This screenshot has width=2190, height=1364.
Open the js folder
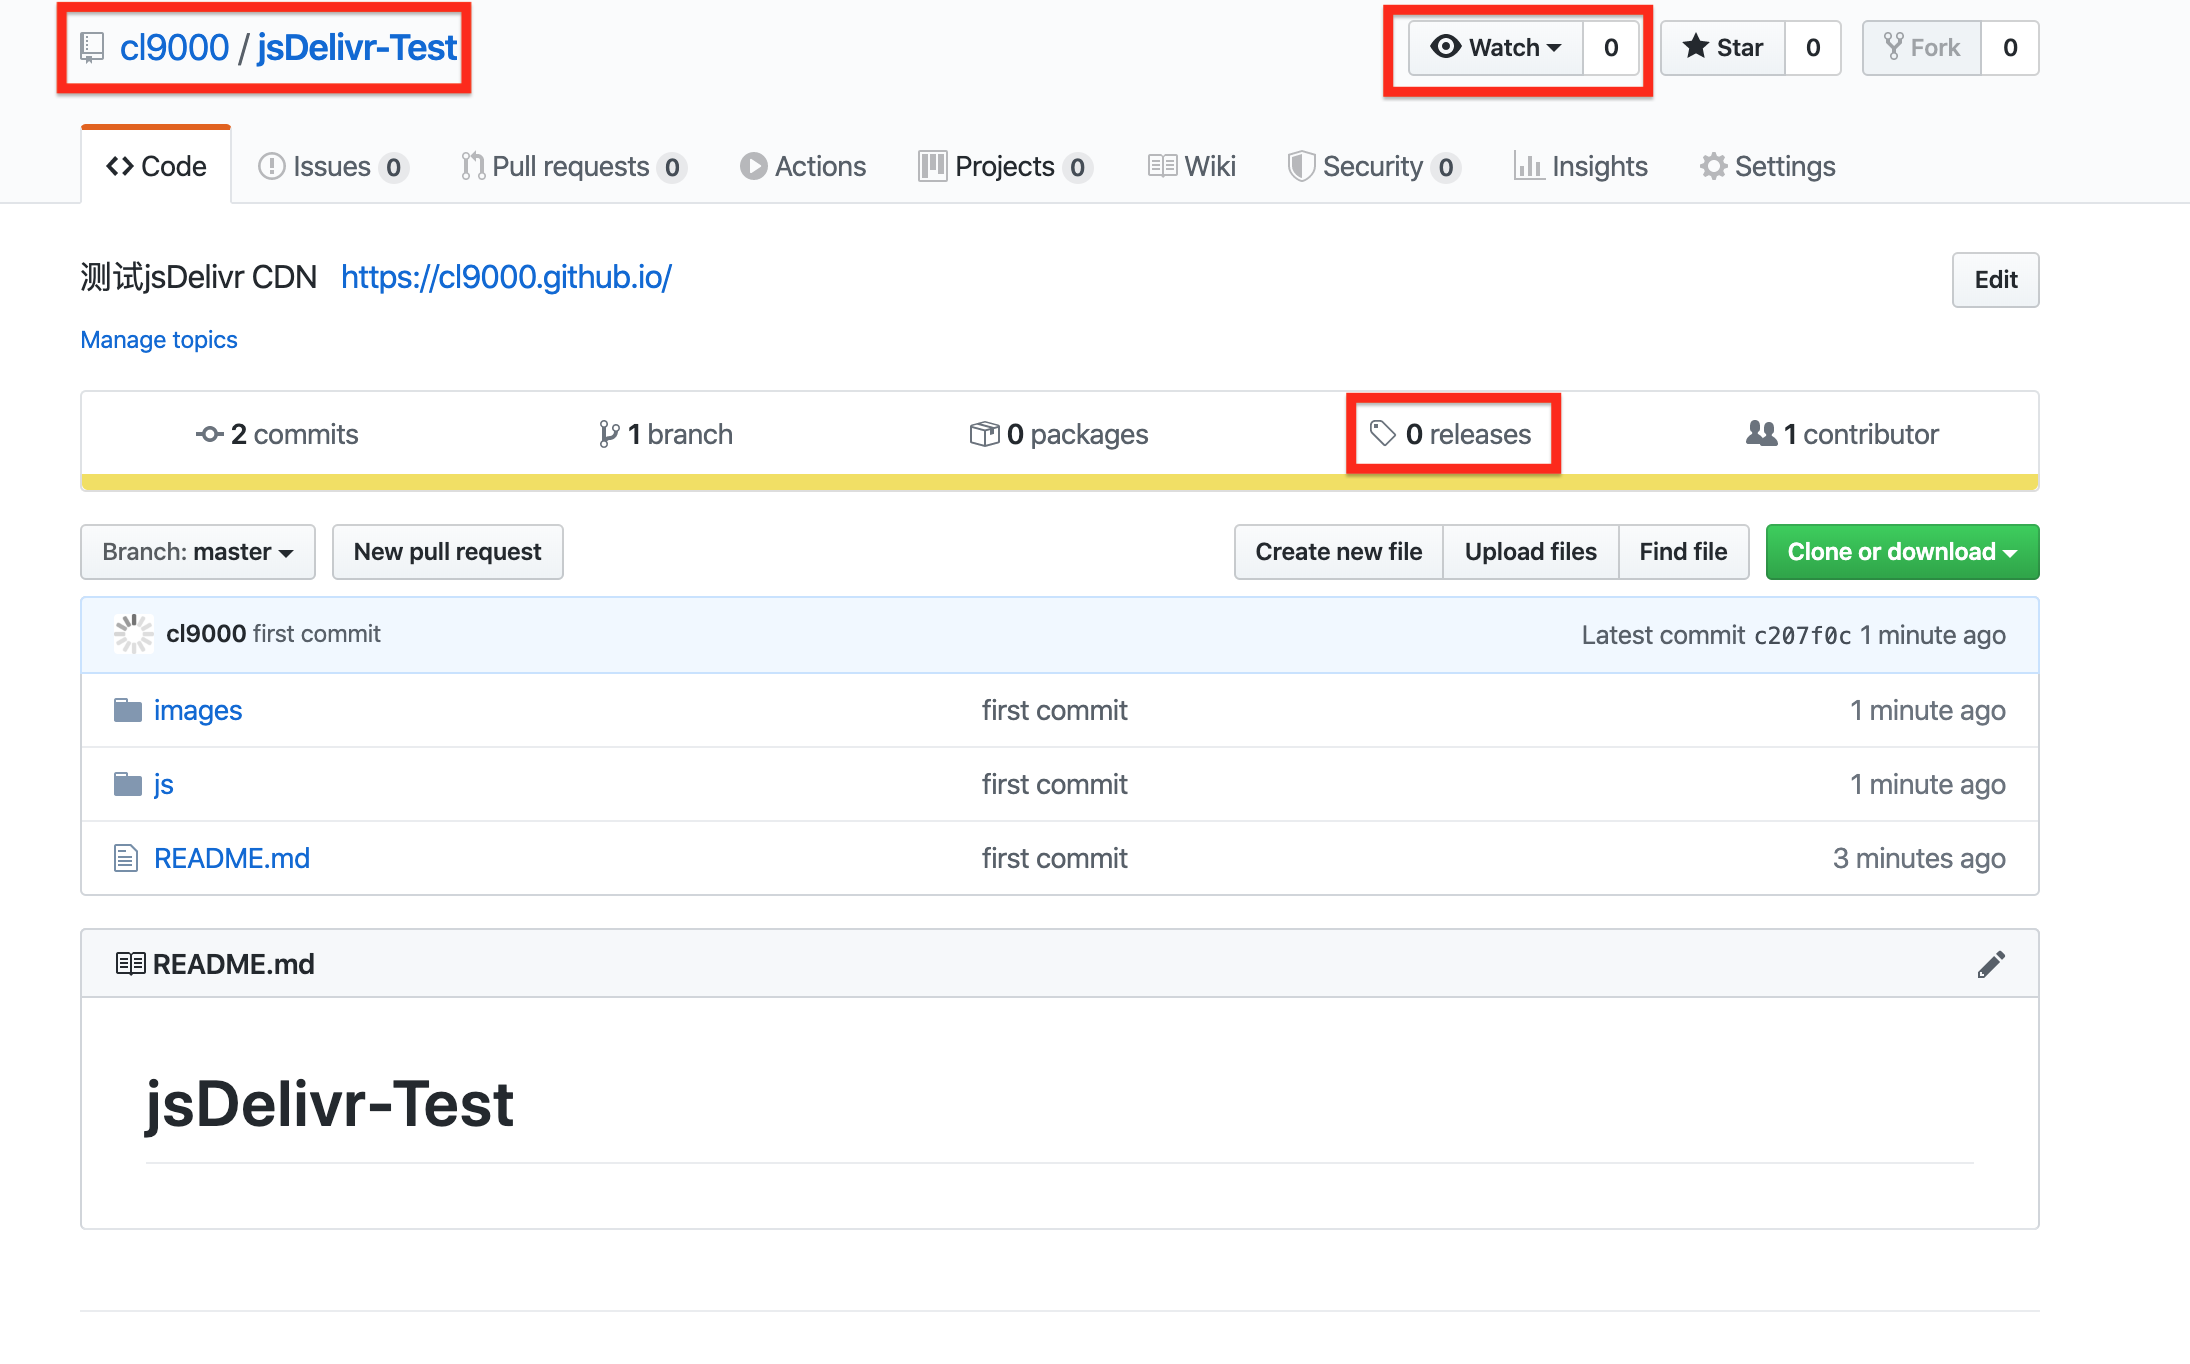click(163, 784)
